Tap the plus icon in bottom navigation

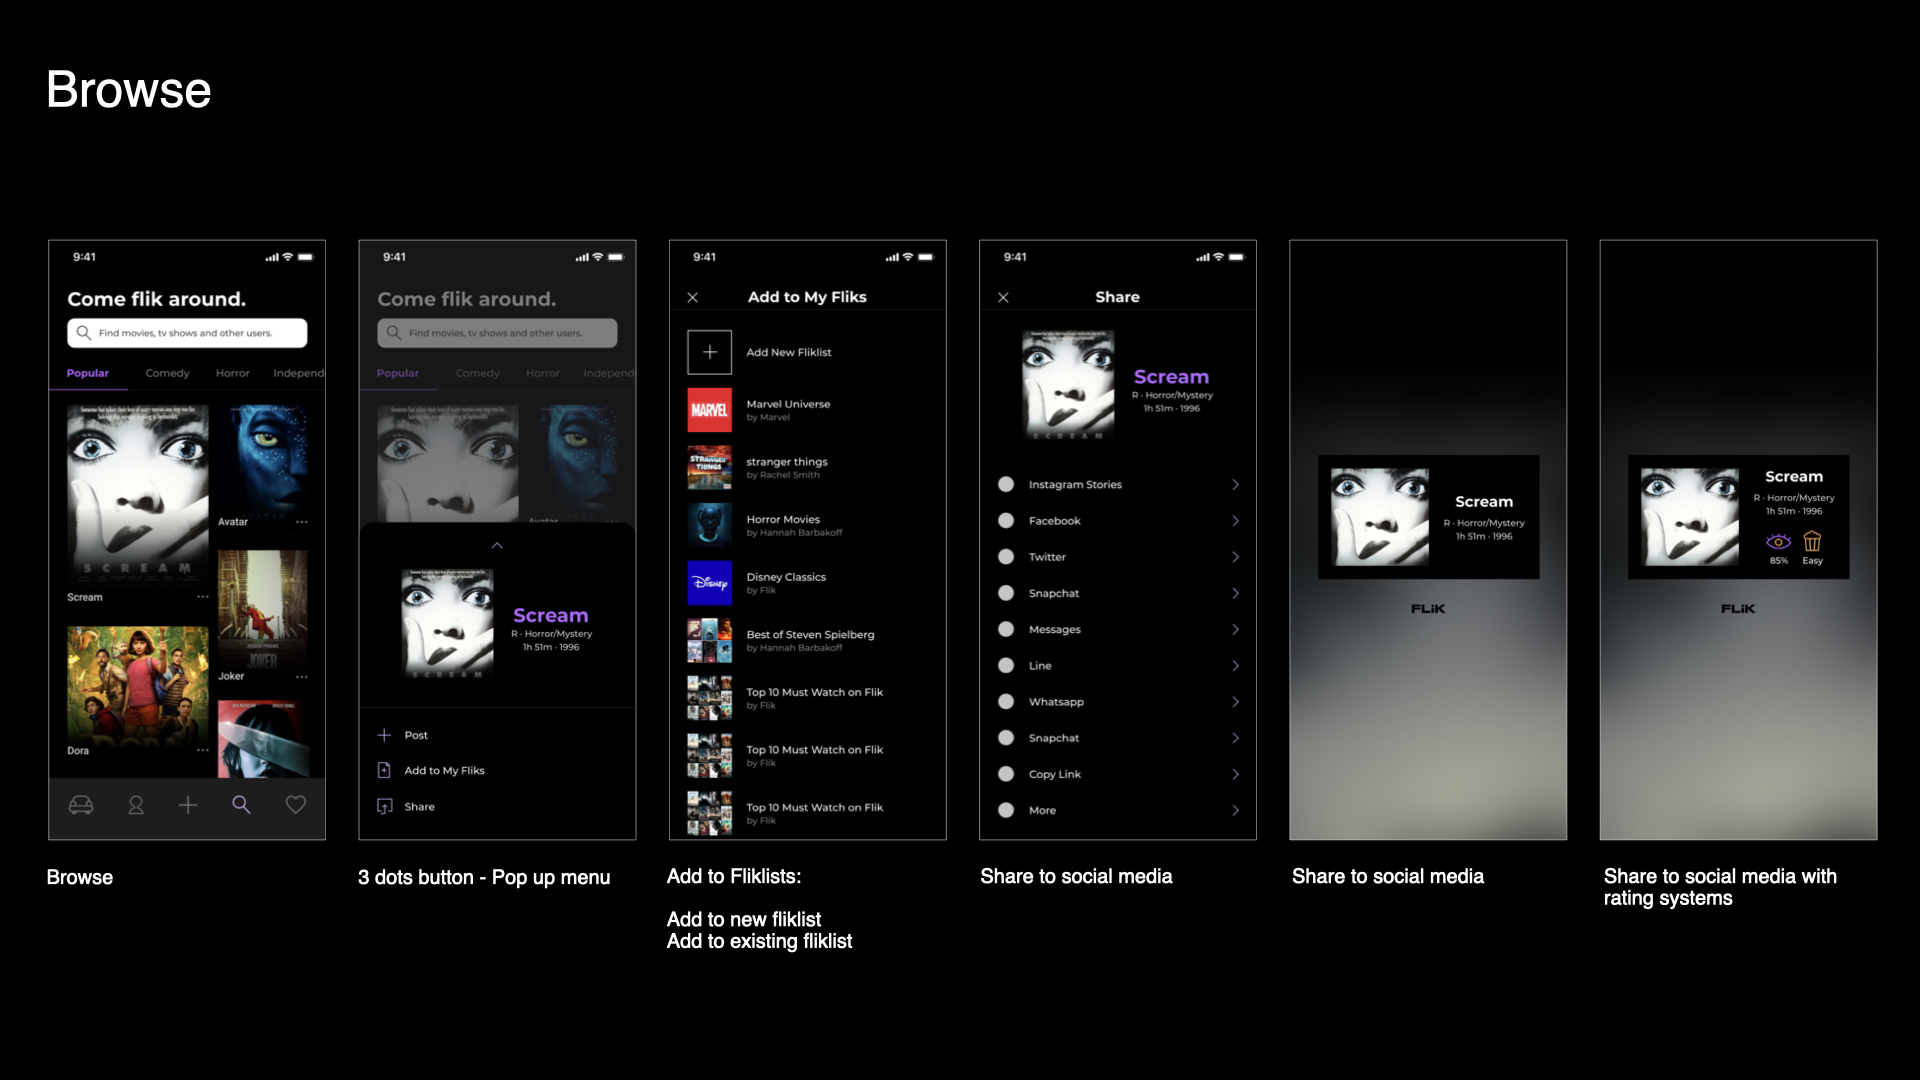pyautogui.click(x=188, y=805)
